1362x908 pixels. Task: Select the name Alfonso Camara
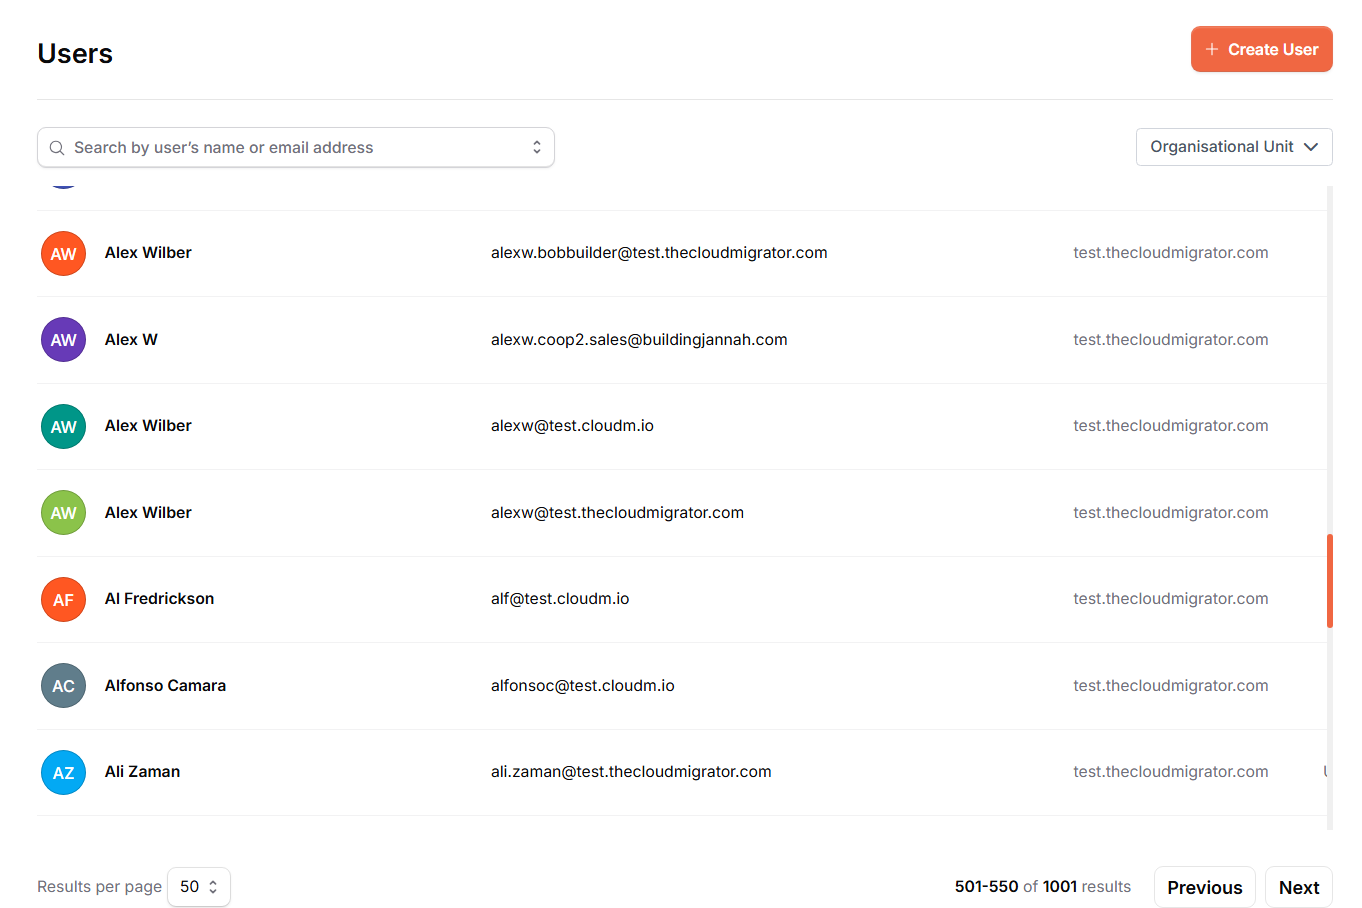(x=165, y=686)
